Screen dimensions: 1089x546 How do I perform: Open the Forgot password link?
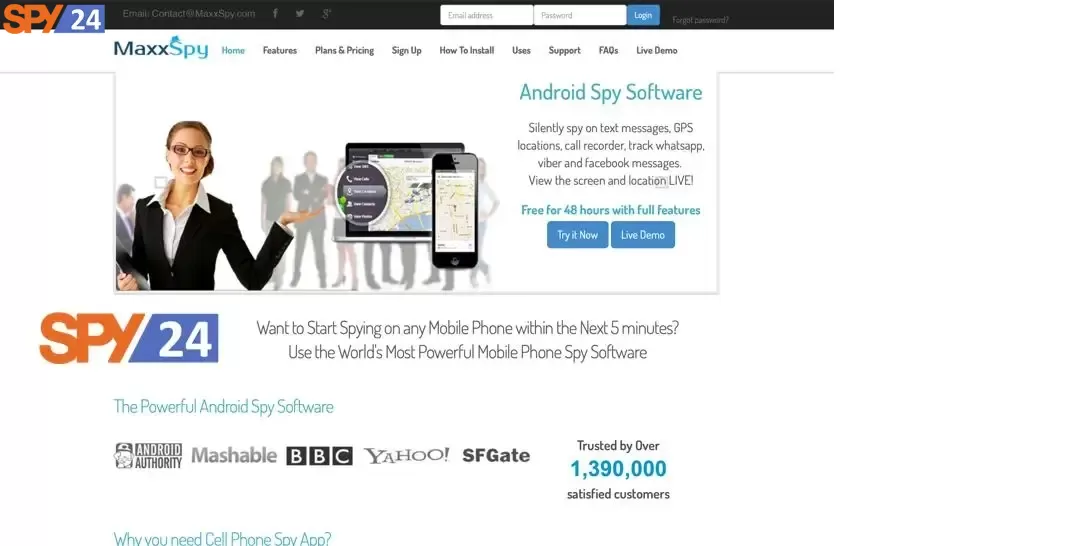coord(701,20)
